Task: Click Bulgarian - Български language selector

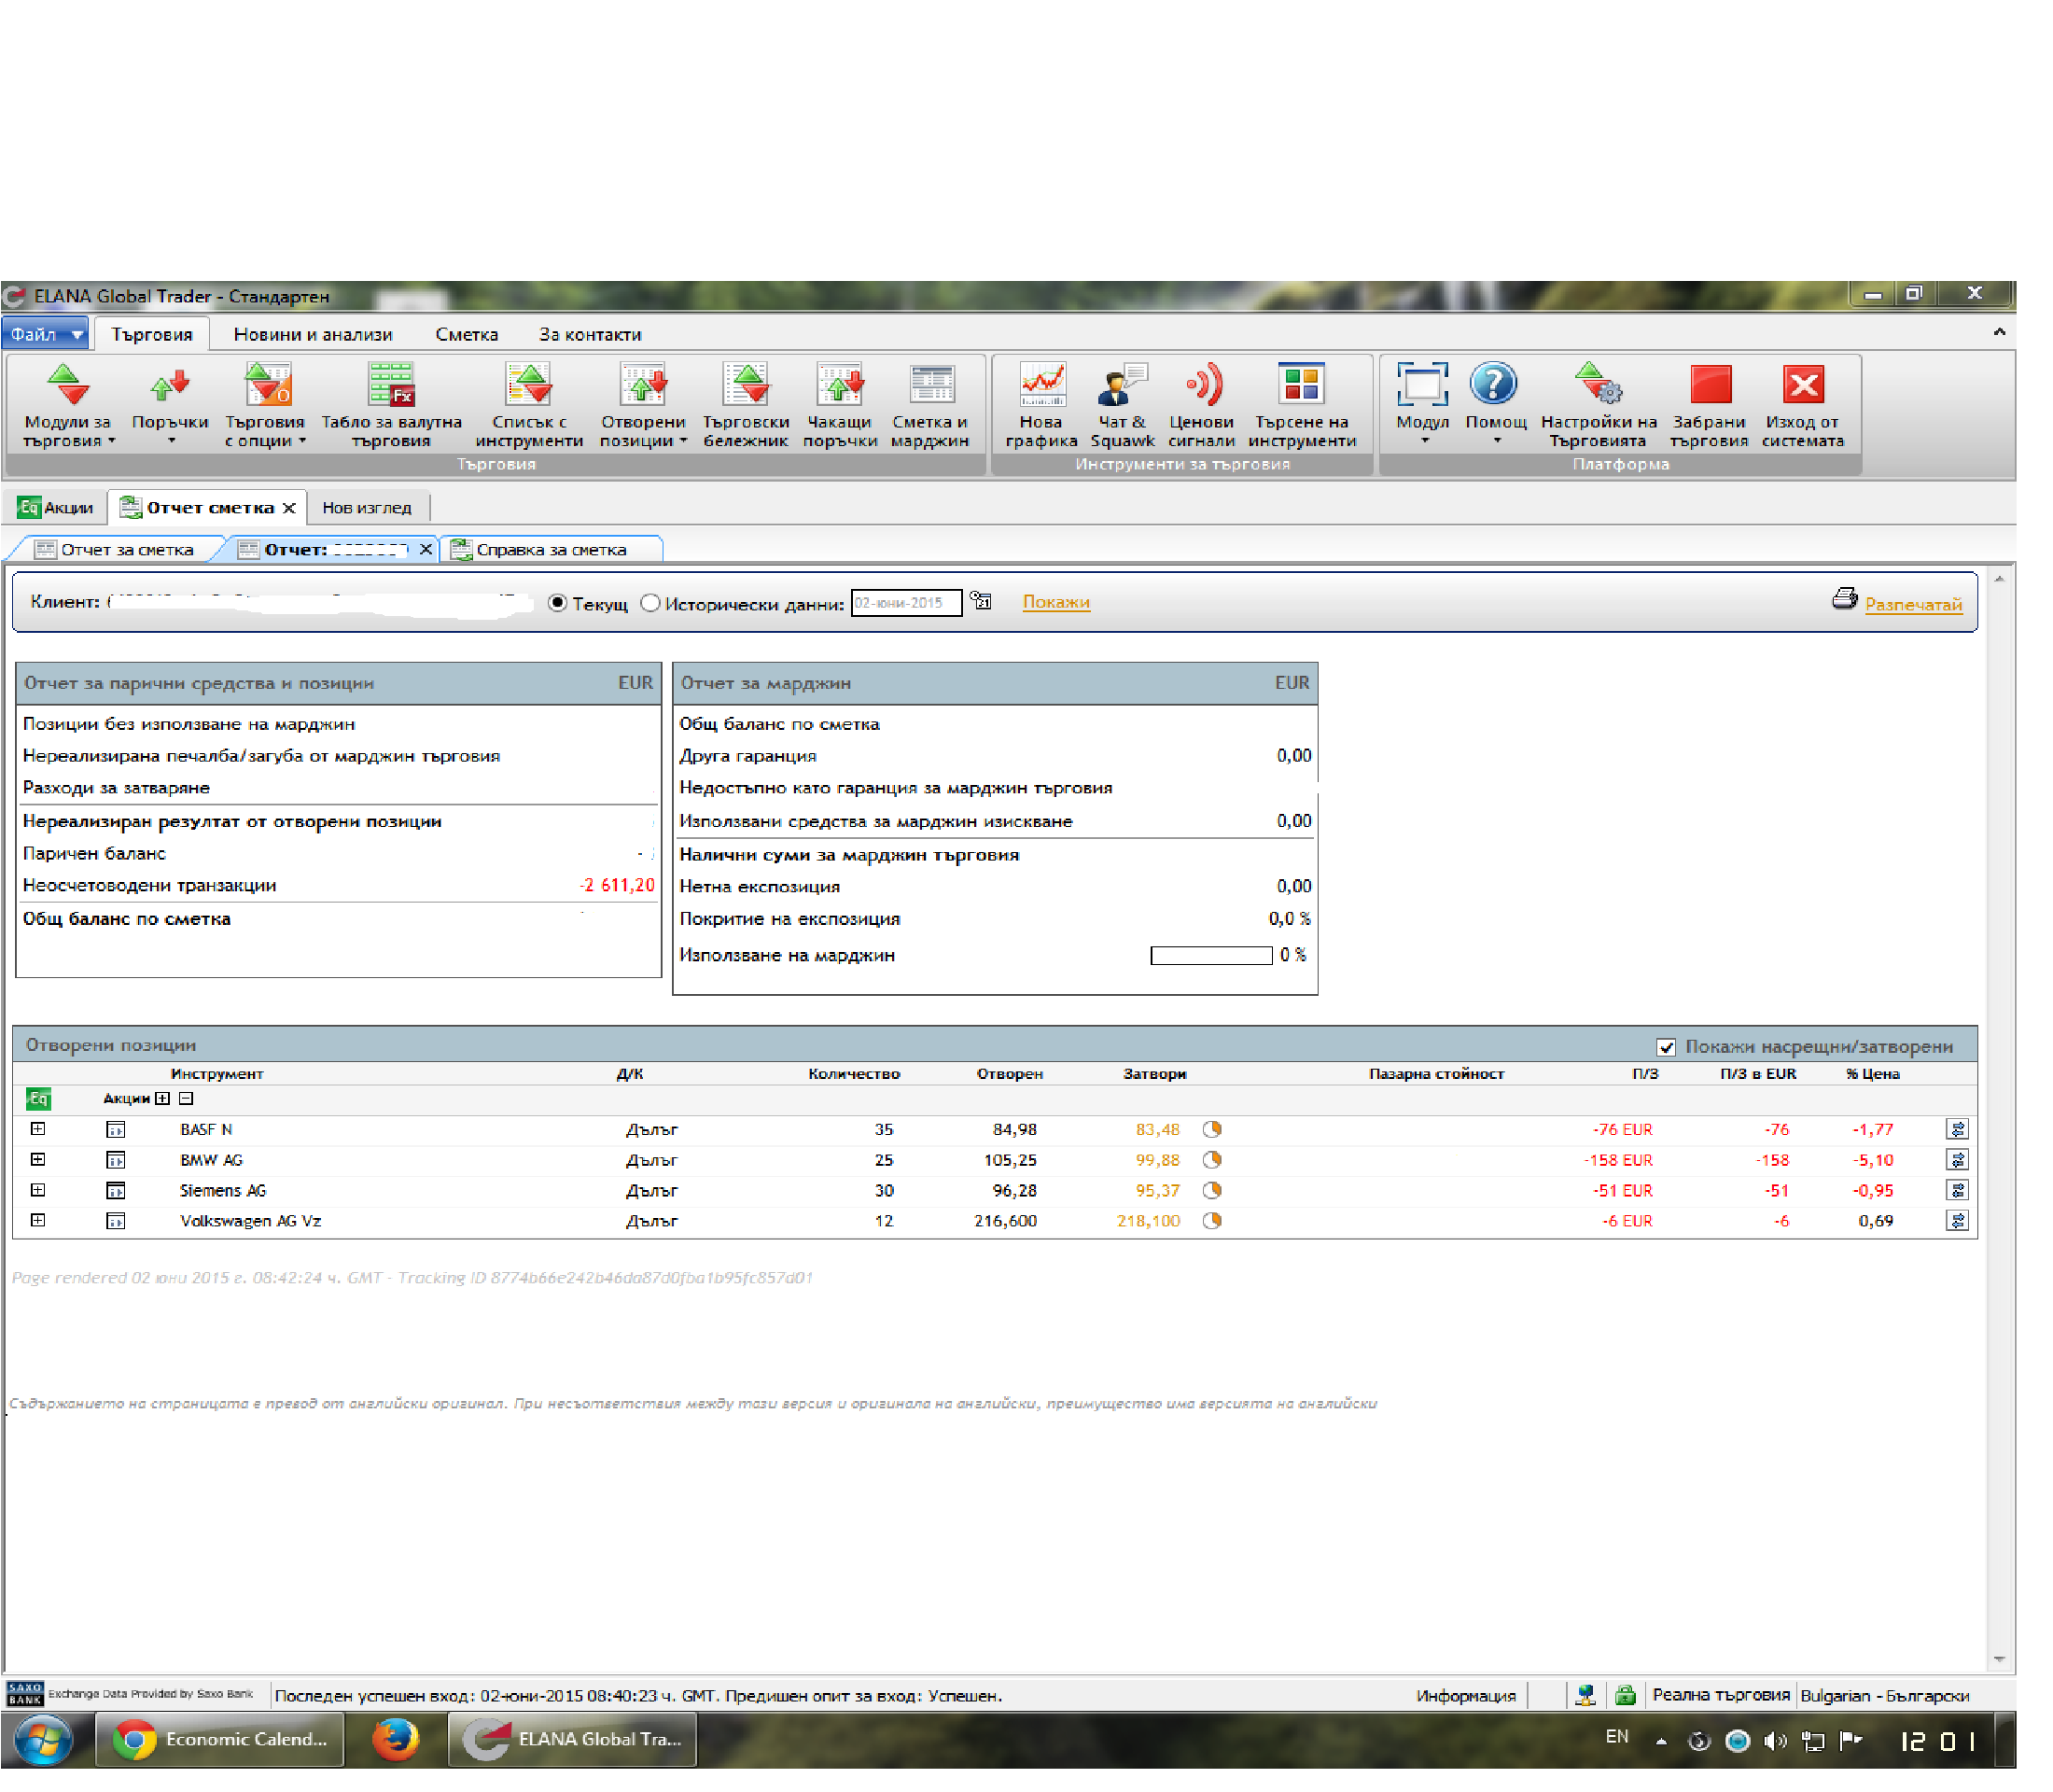Action: click(1884, 1696)
